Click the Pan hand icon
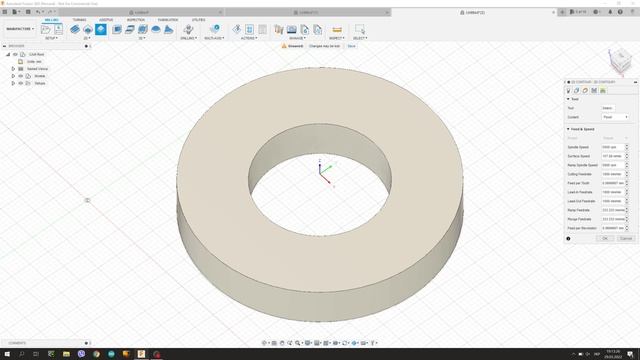Viewport: 640px width, 360px height. (x=282, y=343)
